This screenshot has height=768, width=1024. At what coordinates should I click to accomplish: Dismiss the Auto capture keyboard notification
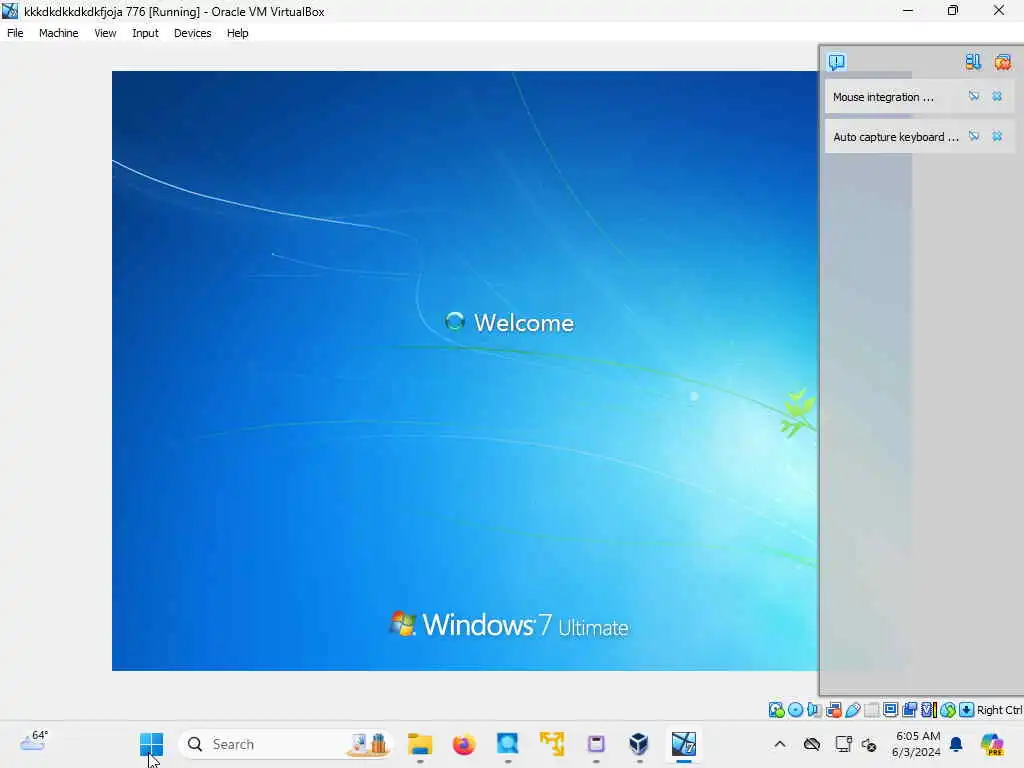tap(997, 136)
